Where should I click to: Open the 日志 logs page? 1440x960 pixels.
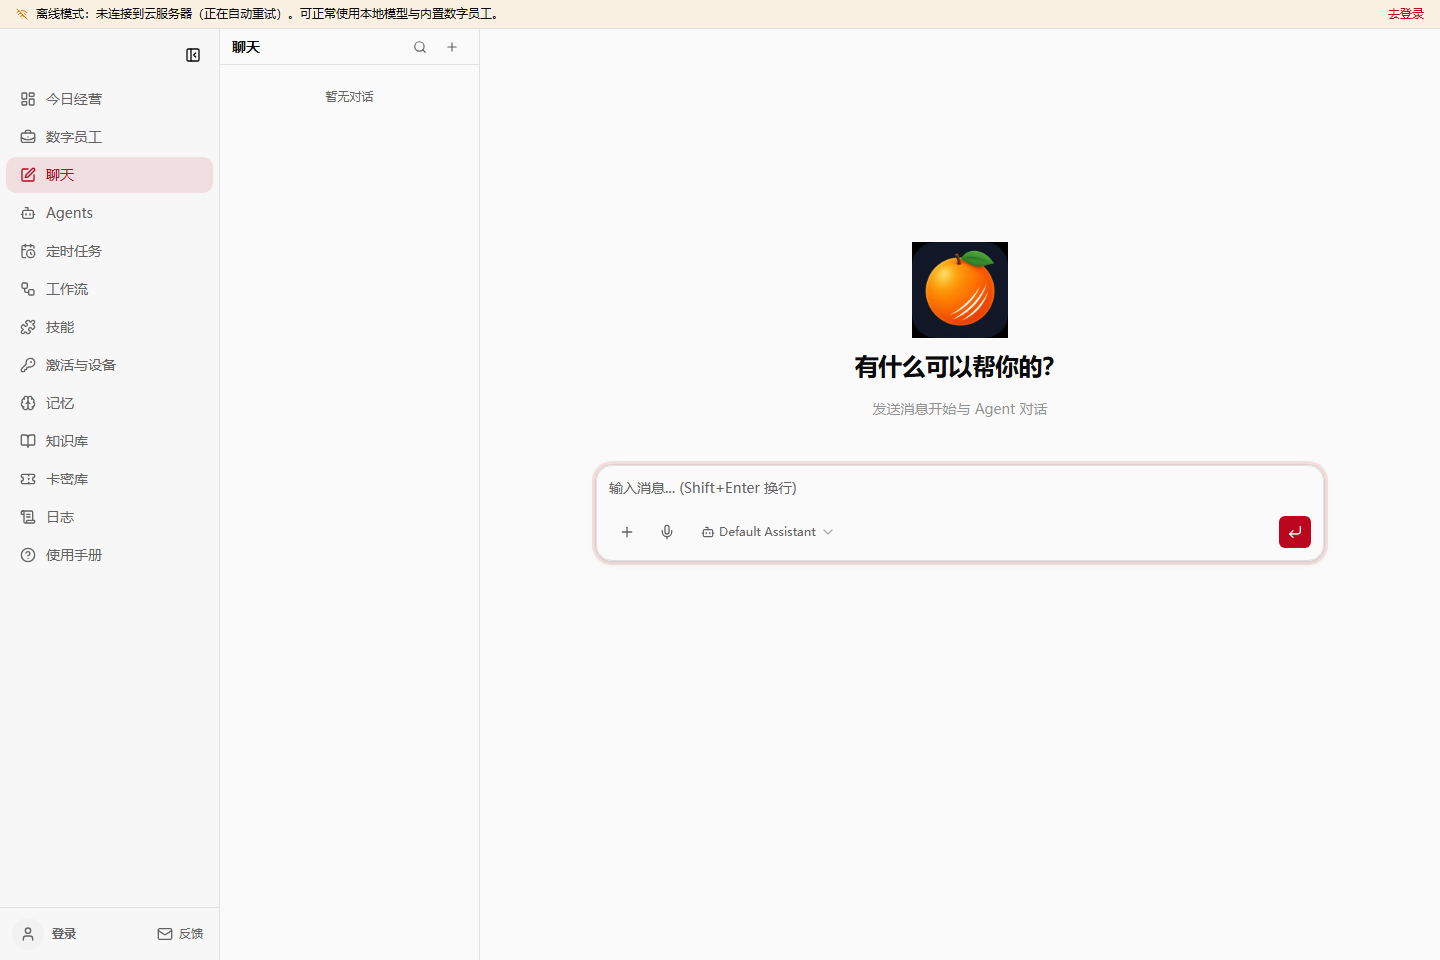110,517
